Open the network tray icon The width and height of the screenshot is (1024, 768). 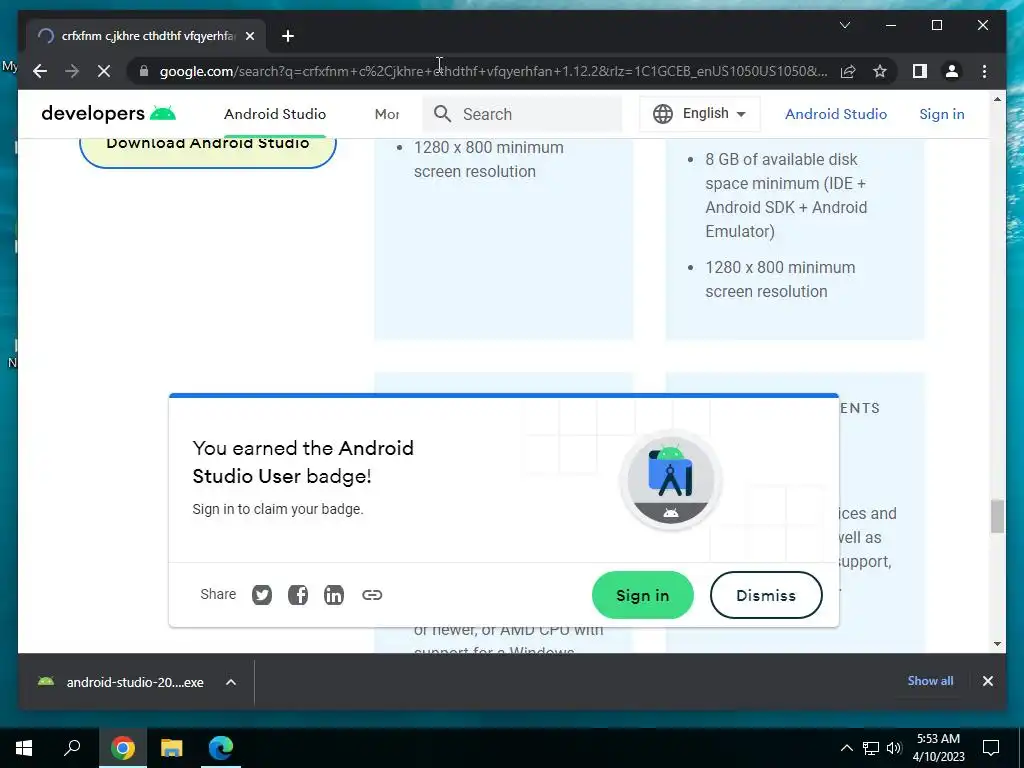coord(871,748)
